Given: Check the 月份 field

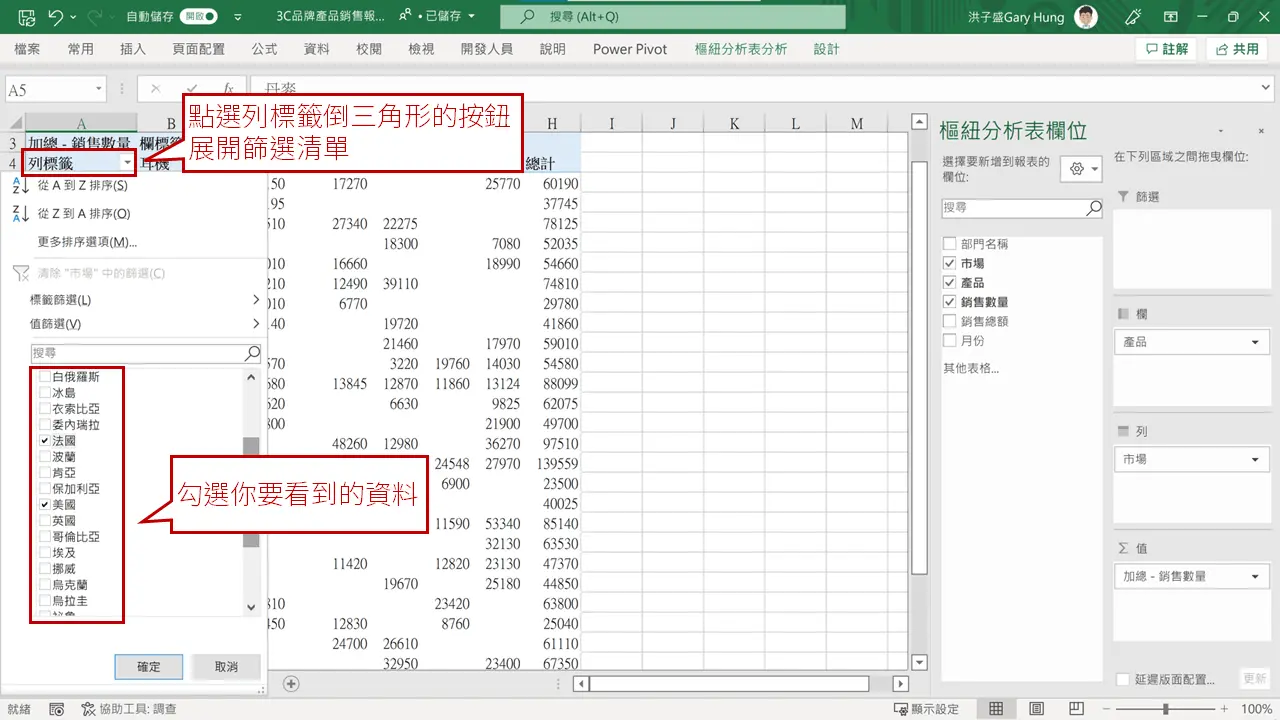Looking at the screenshot, I should [x=949, y=341].
